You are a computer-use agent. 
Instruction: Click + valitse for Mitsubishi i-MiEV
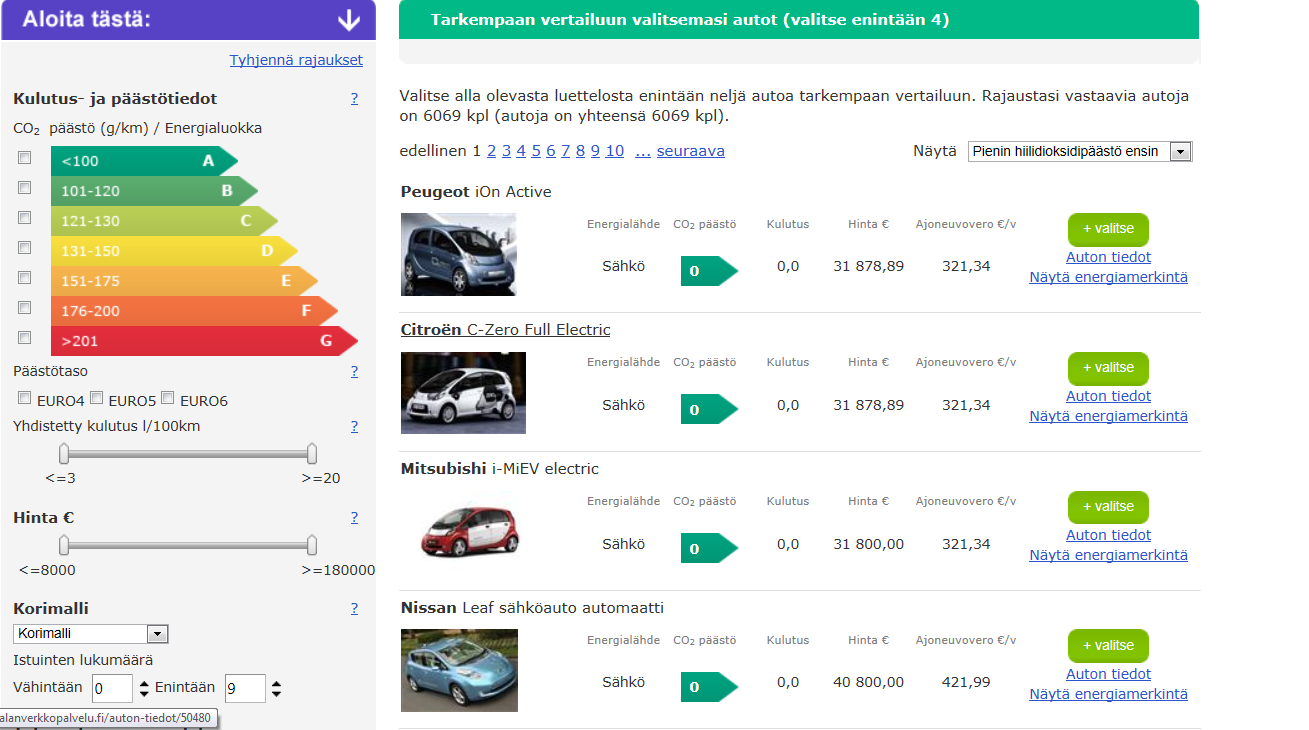point(1108,507)
